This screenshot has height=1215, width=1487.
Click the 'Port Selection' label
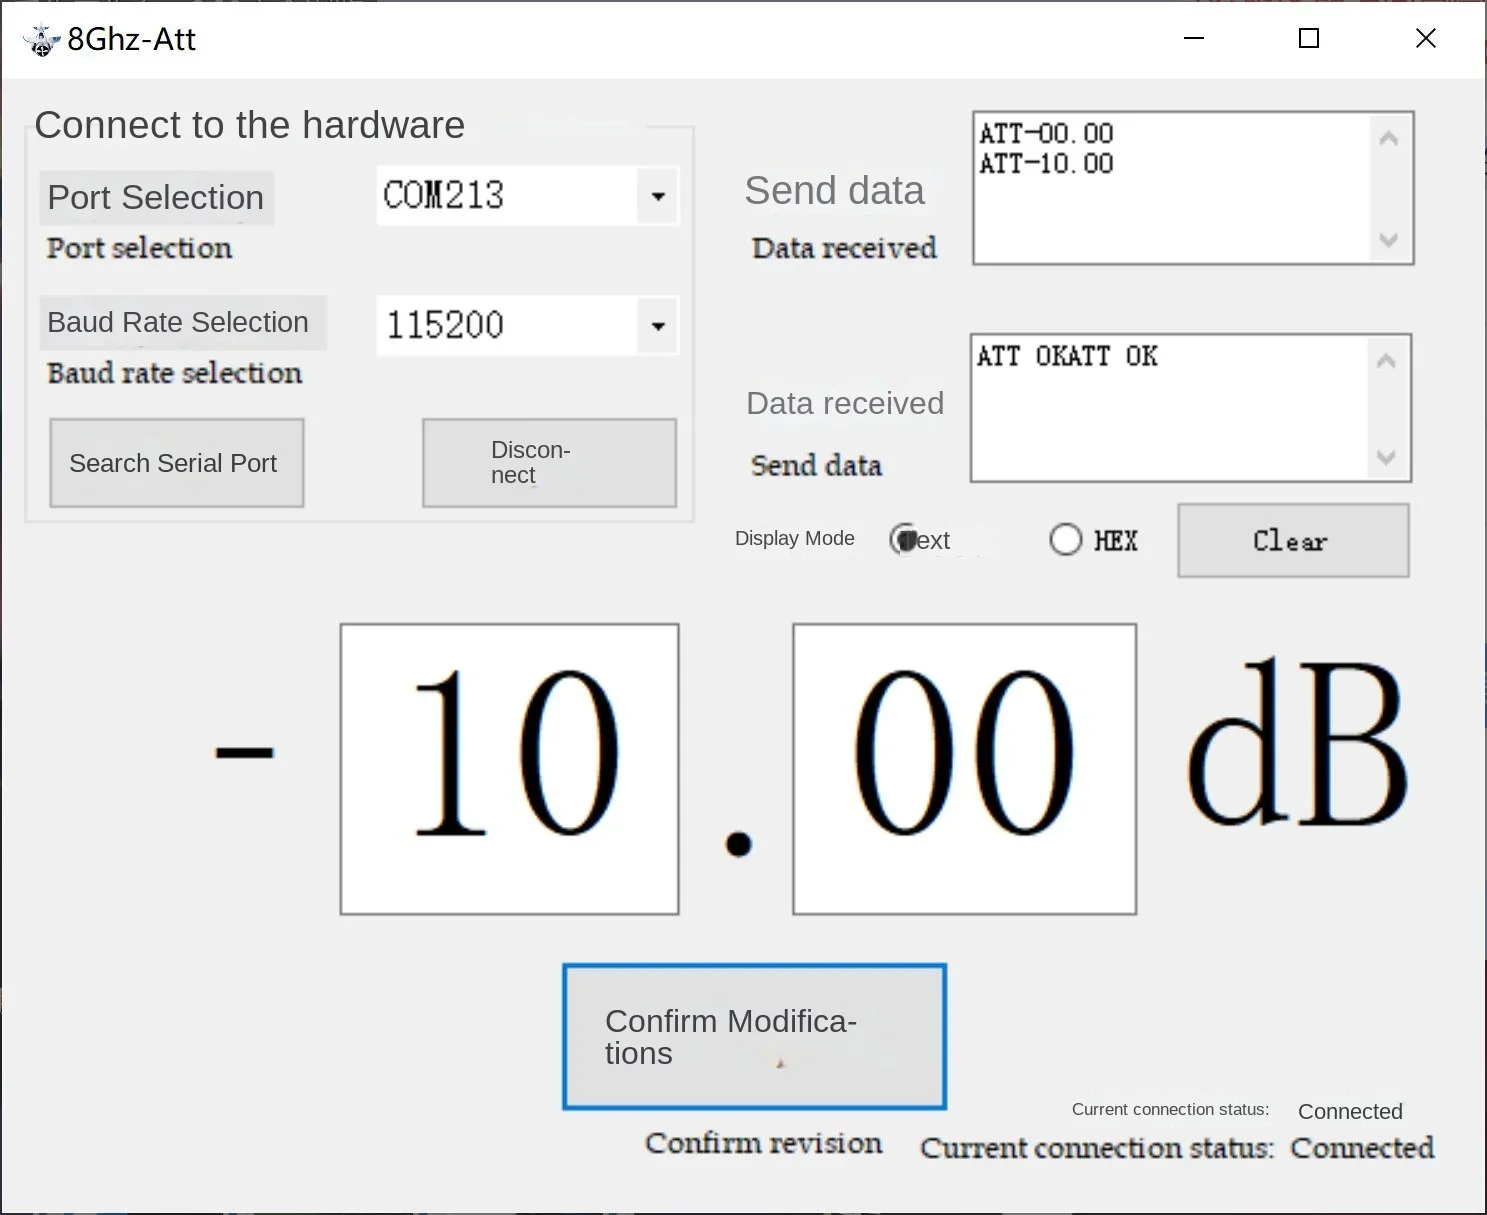156,198
